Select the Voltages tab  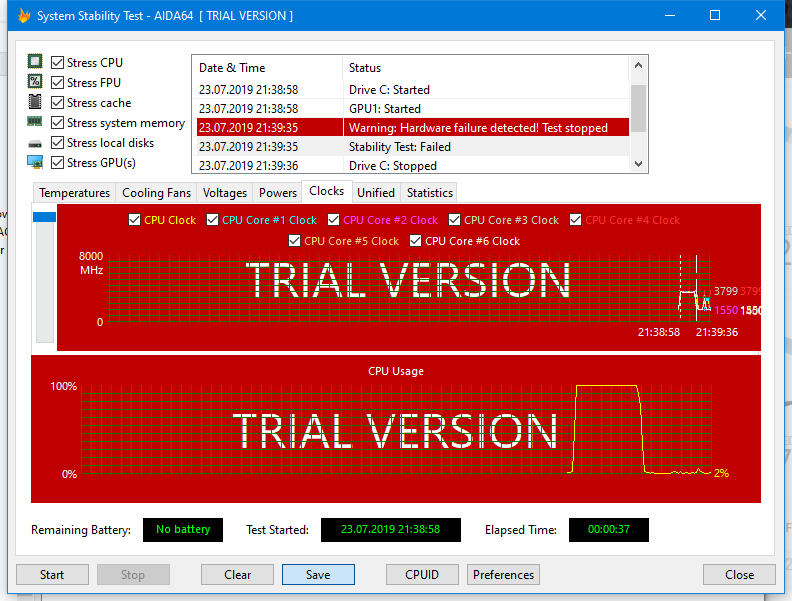[225, 193]
